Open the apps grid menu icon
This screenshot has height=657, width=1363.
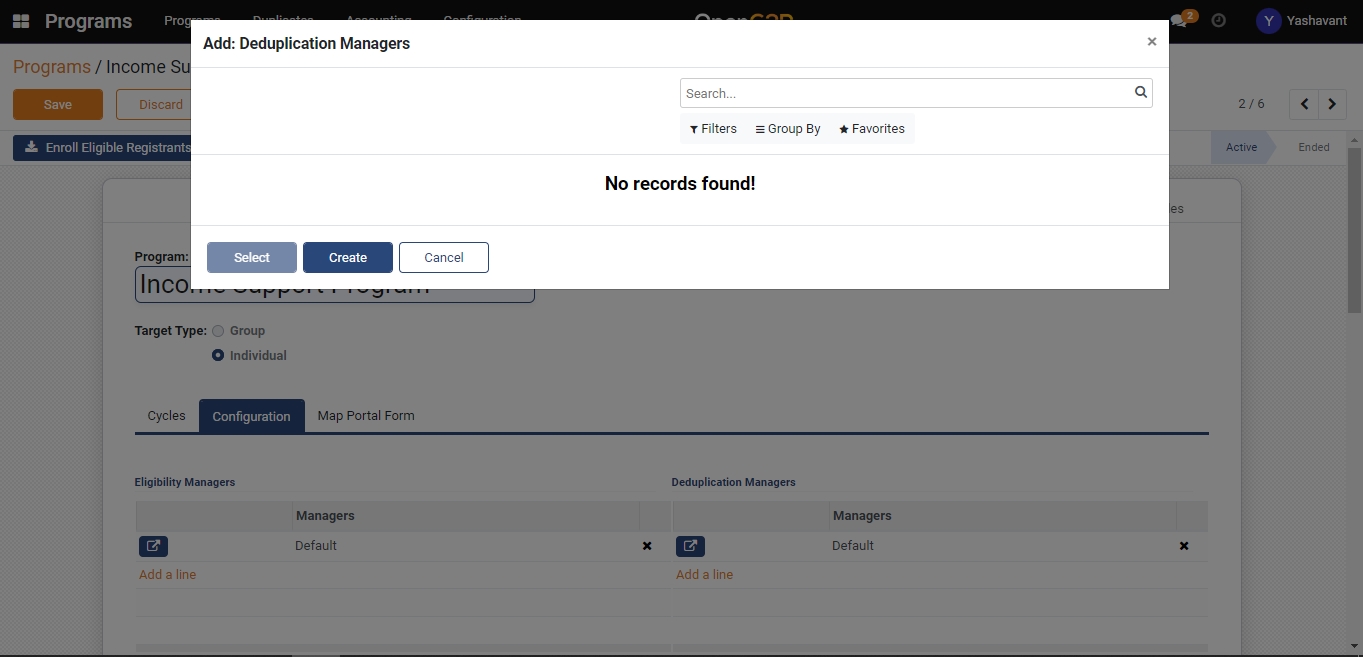coord(21,21)
